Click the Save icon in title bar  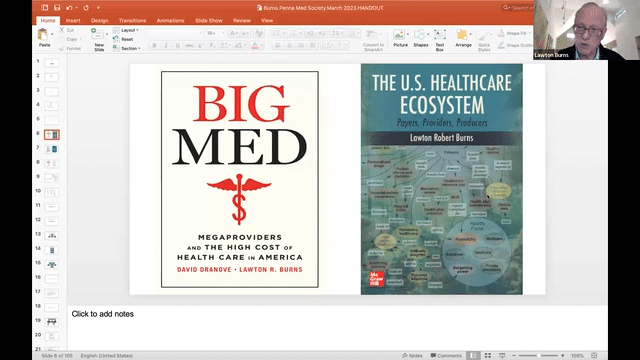(x=57, y=8)
